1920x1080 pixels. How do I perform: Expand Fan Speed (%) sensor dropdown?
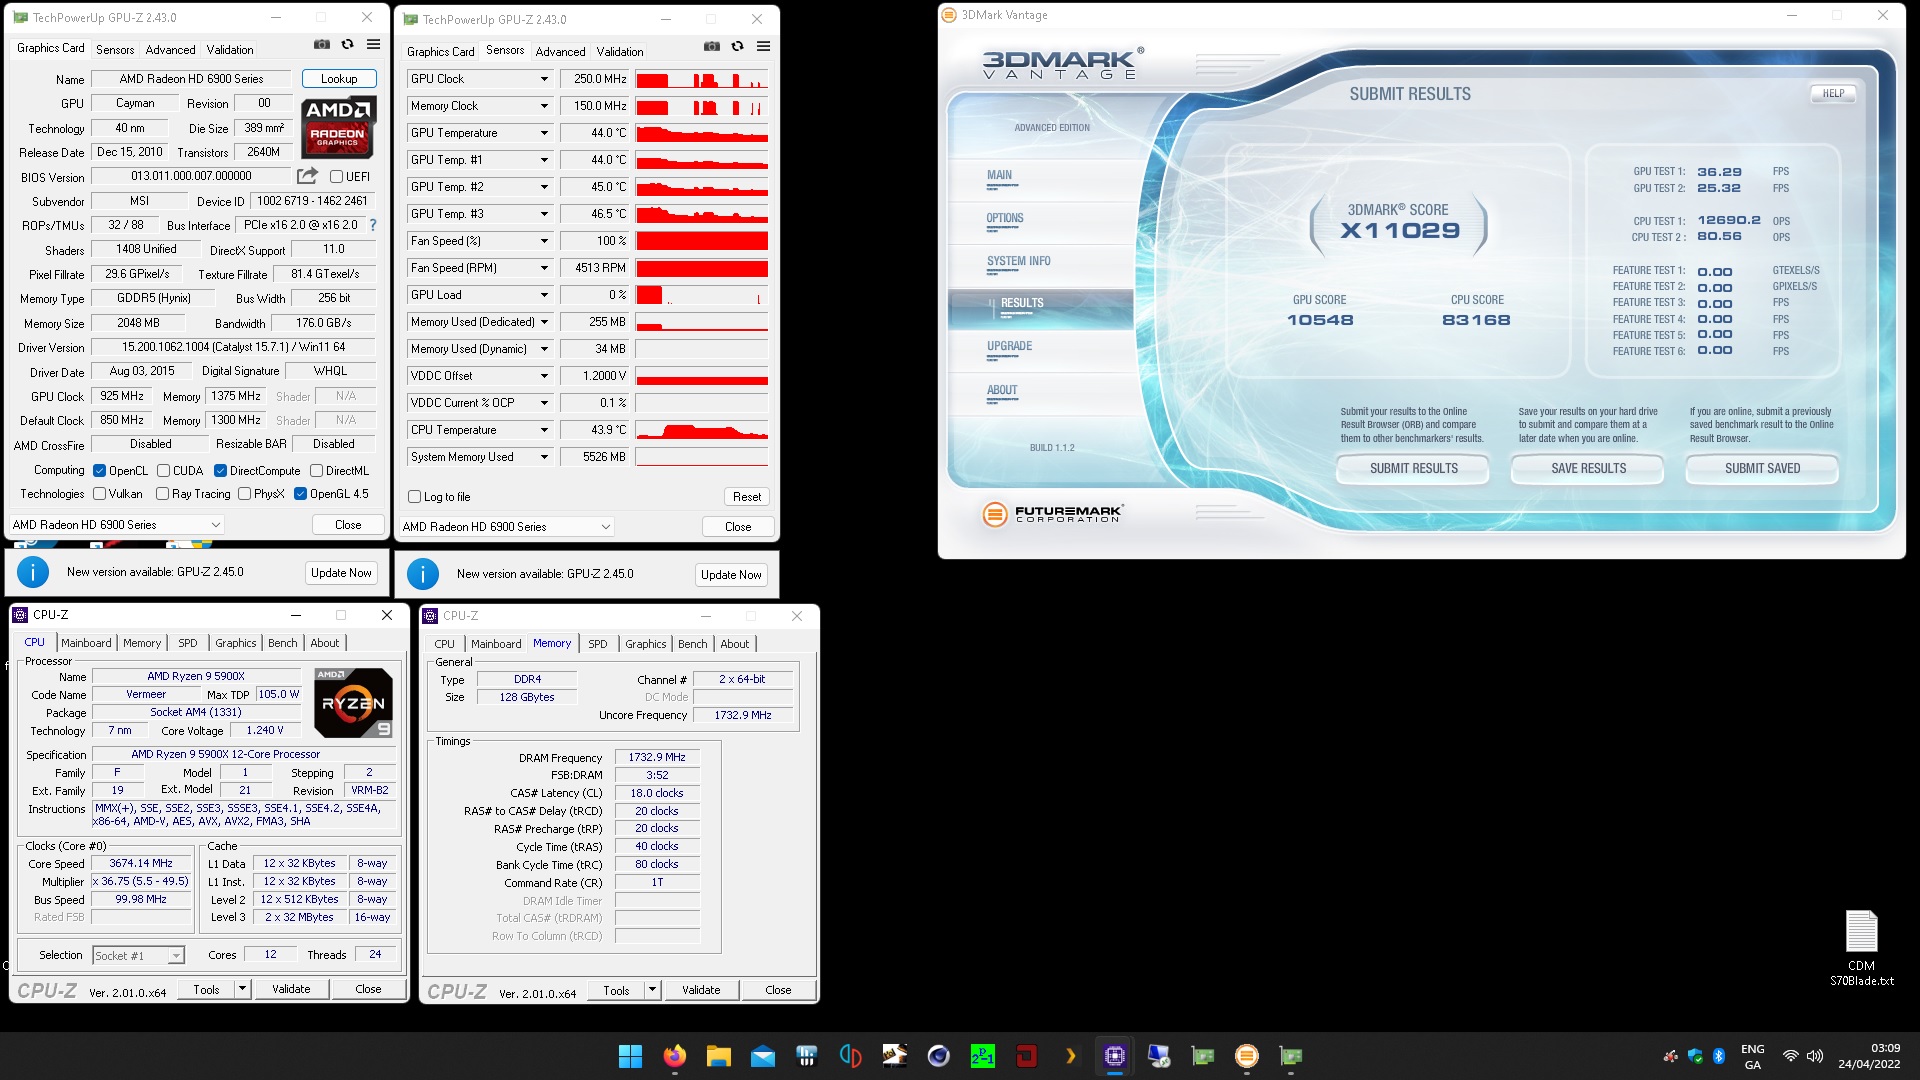[544, 241]
